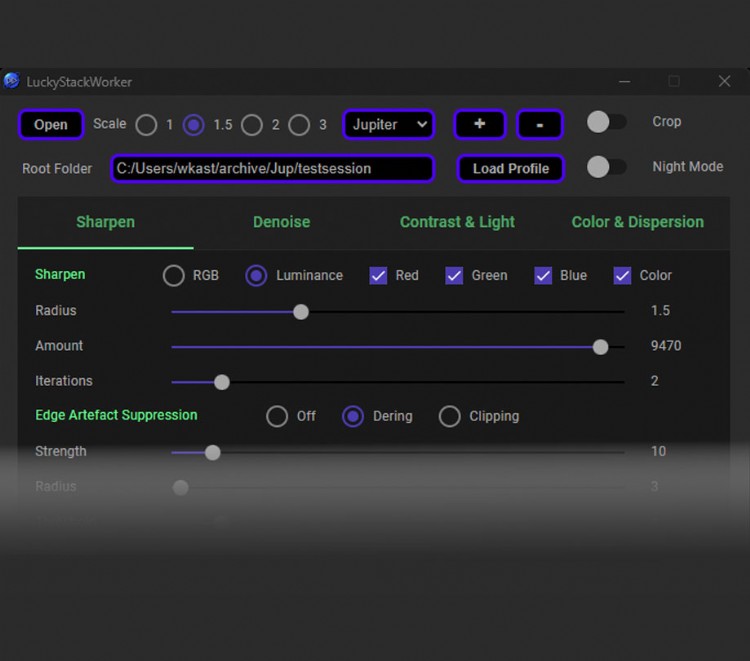Click the minus zoom-out button
The height and width of the screenshot is (661, 750).
click(x=540, y=124)
